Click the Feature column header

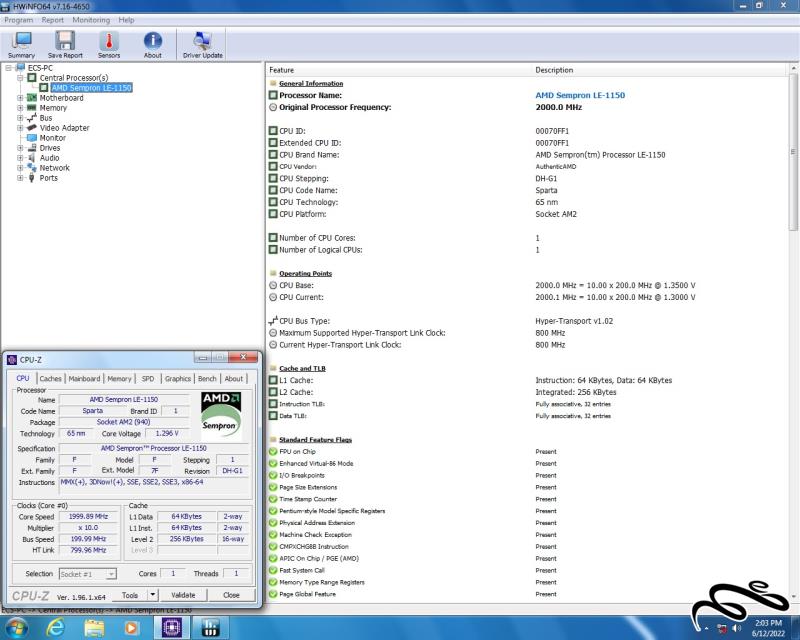(399, 70)
